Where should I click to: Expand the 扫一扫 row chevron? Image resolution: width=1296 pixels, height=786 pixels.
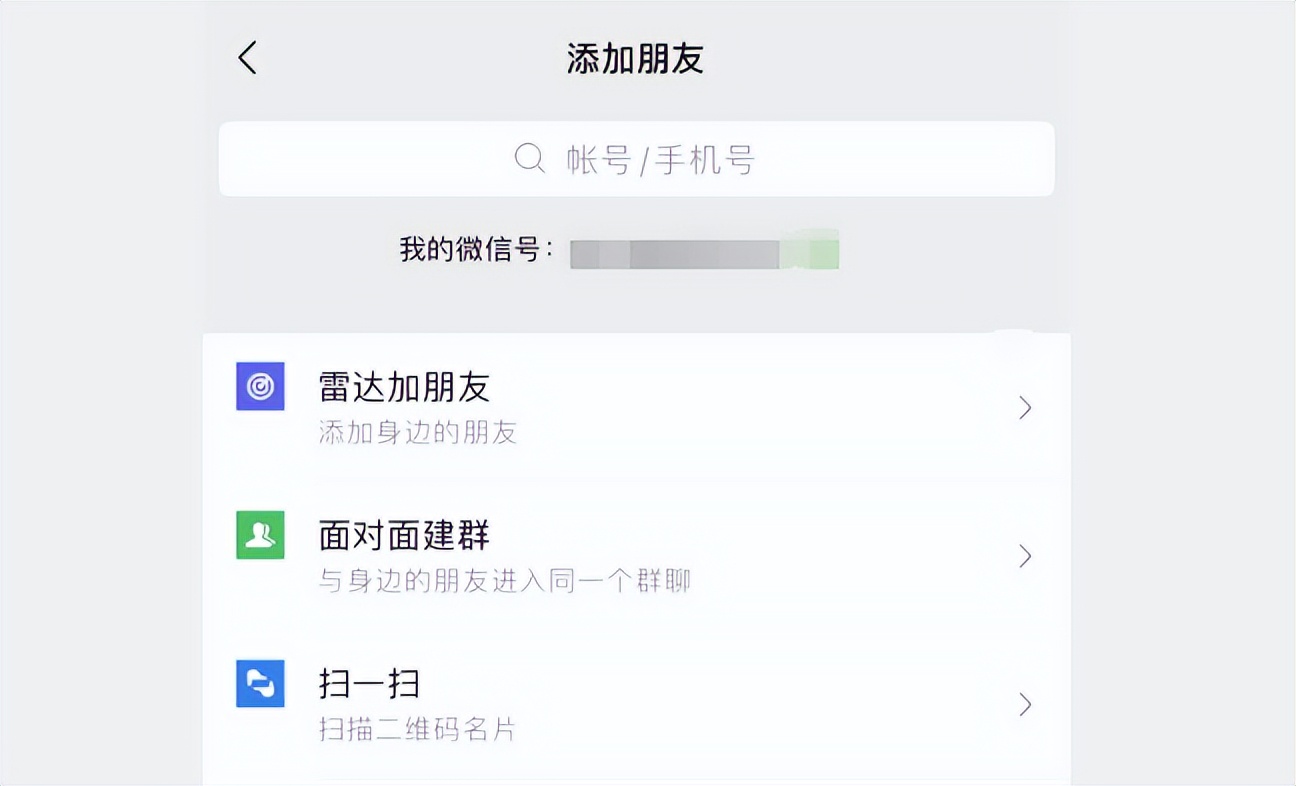point(1024,704)
